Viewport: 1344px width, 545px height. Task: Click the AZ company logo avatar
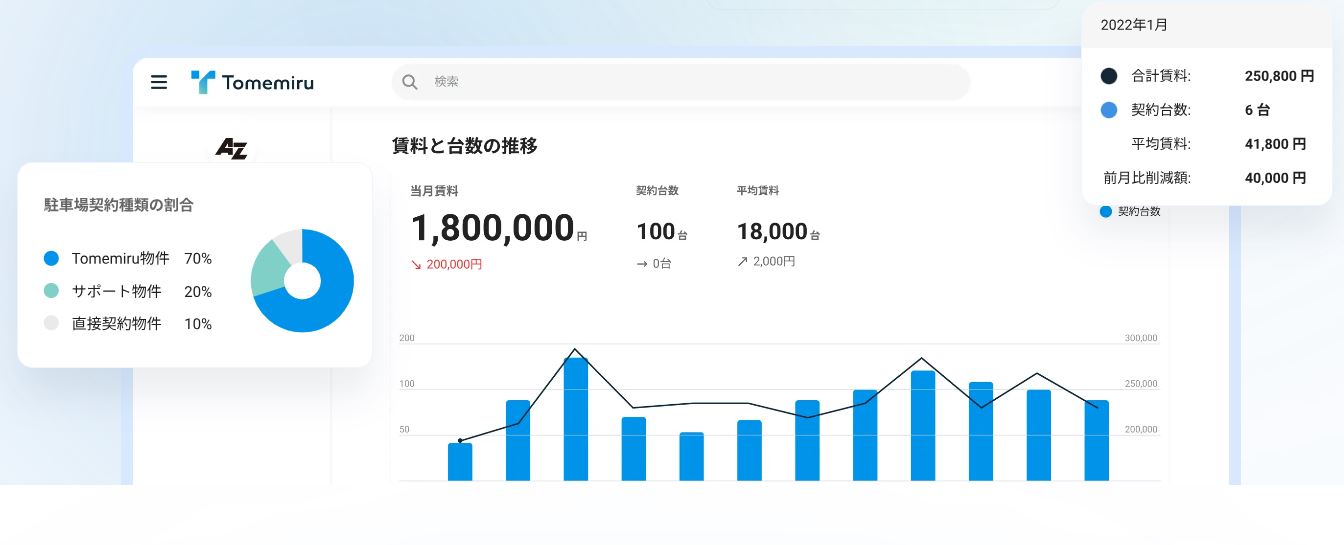(x=231, y=148)
